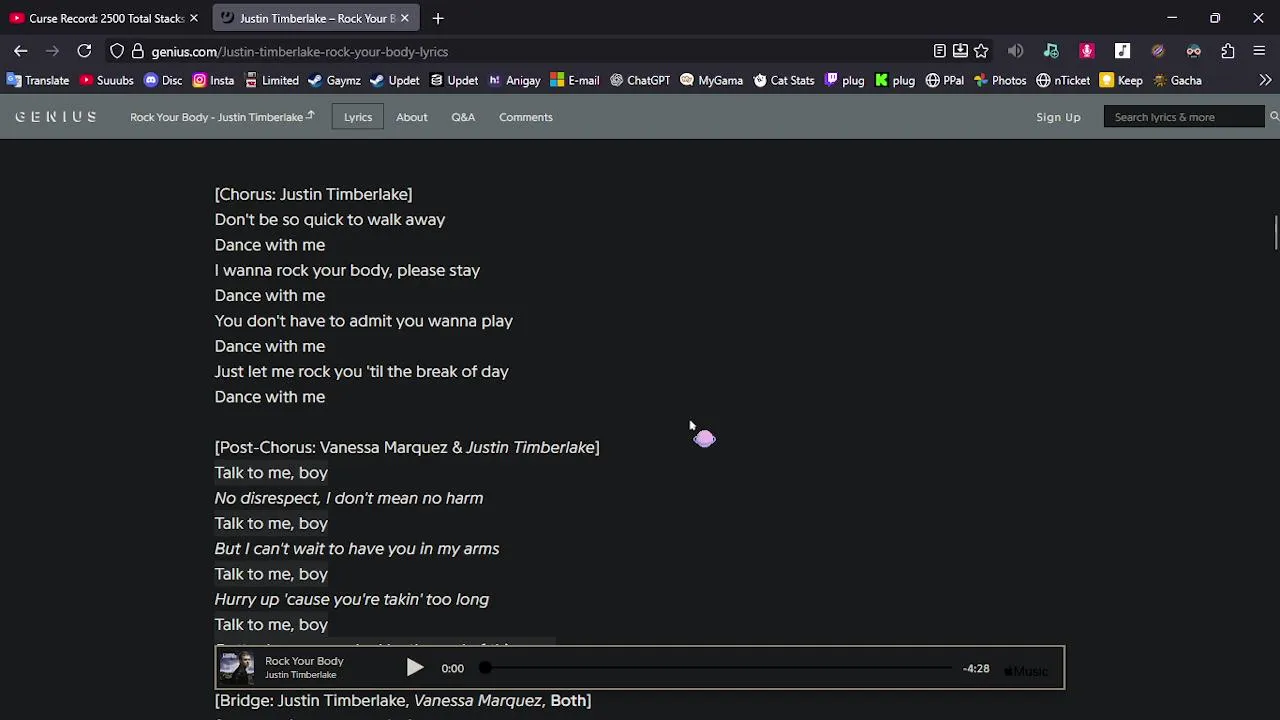Viewport: 1280px width, 720px height.
Task: Open the Translate bookmark
Action: 38,80
